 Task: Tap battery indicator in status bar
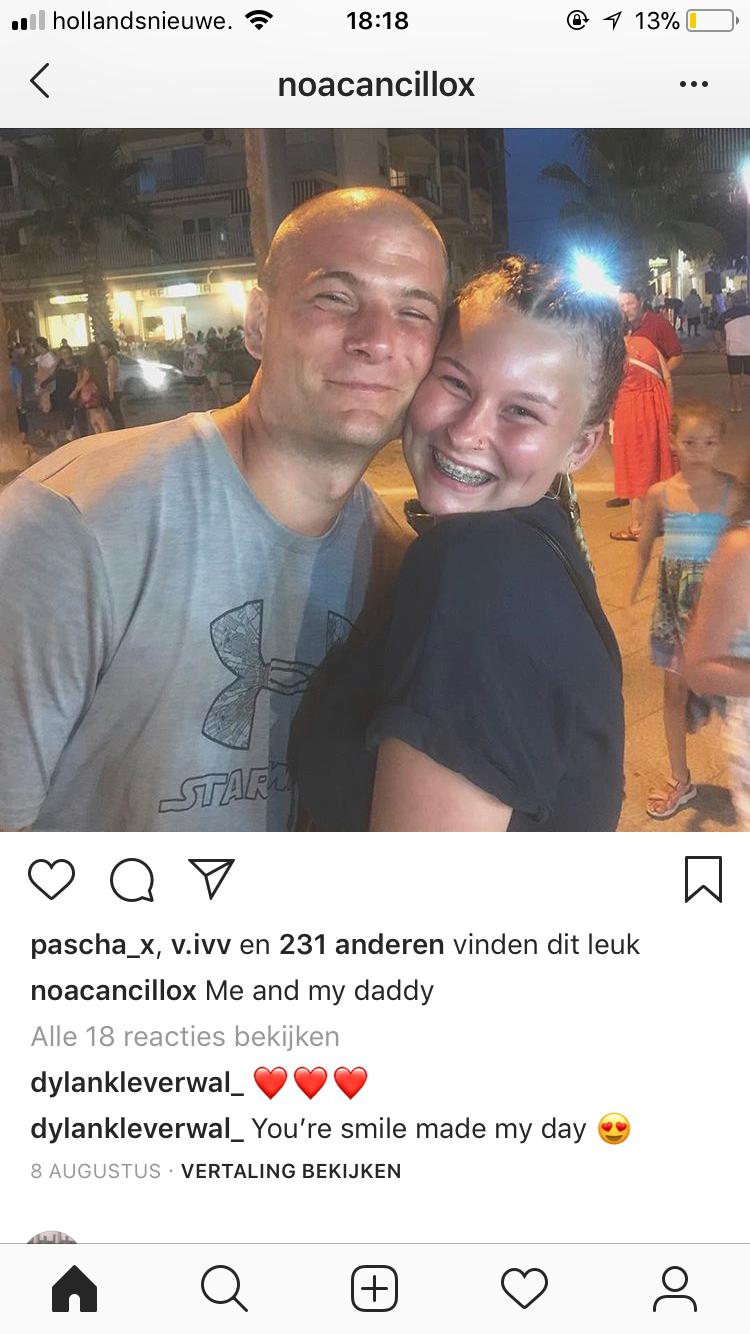pos(709,21)
